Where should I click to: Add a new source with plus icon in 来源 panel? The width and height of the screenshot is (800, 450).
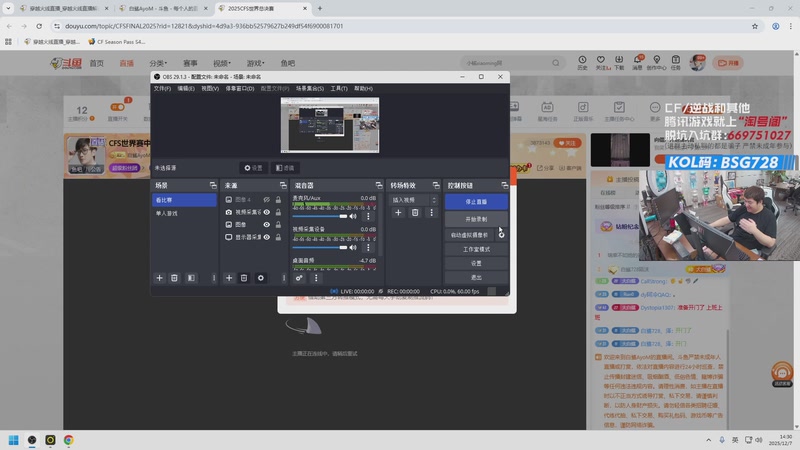click(229, 278)
